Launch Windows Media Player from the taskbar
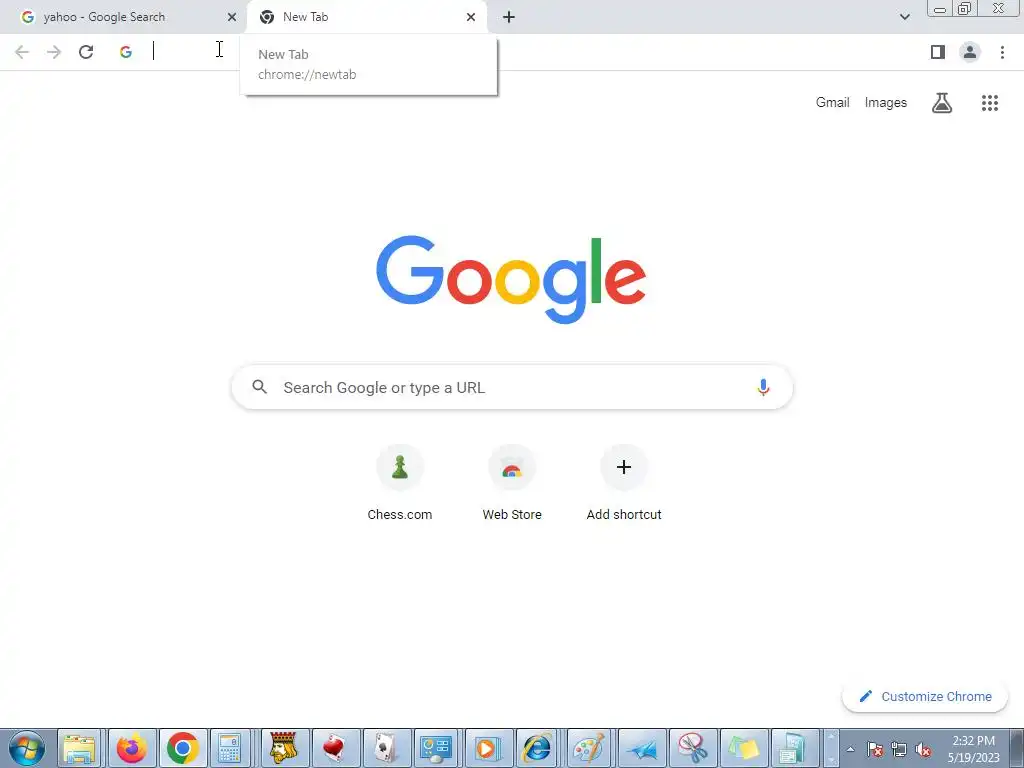 (487, 748)
